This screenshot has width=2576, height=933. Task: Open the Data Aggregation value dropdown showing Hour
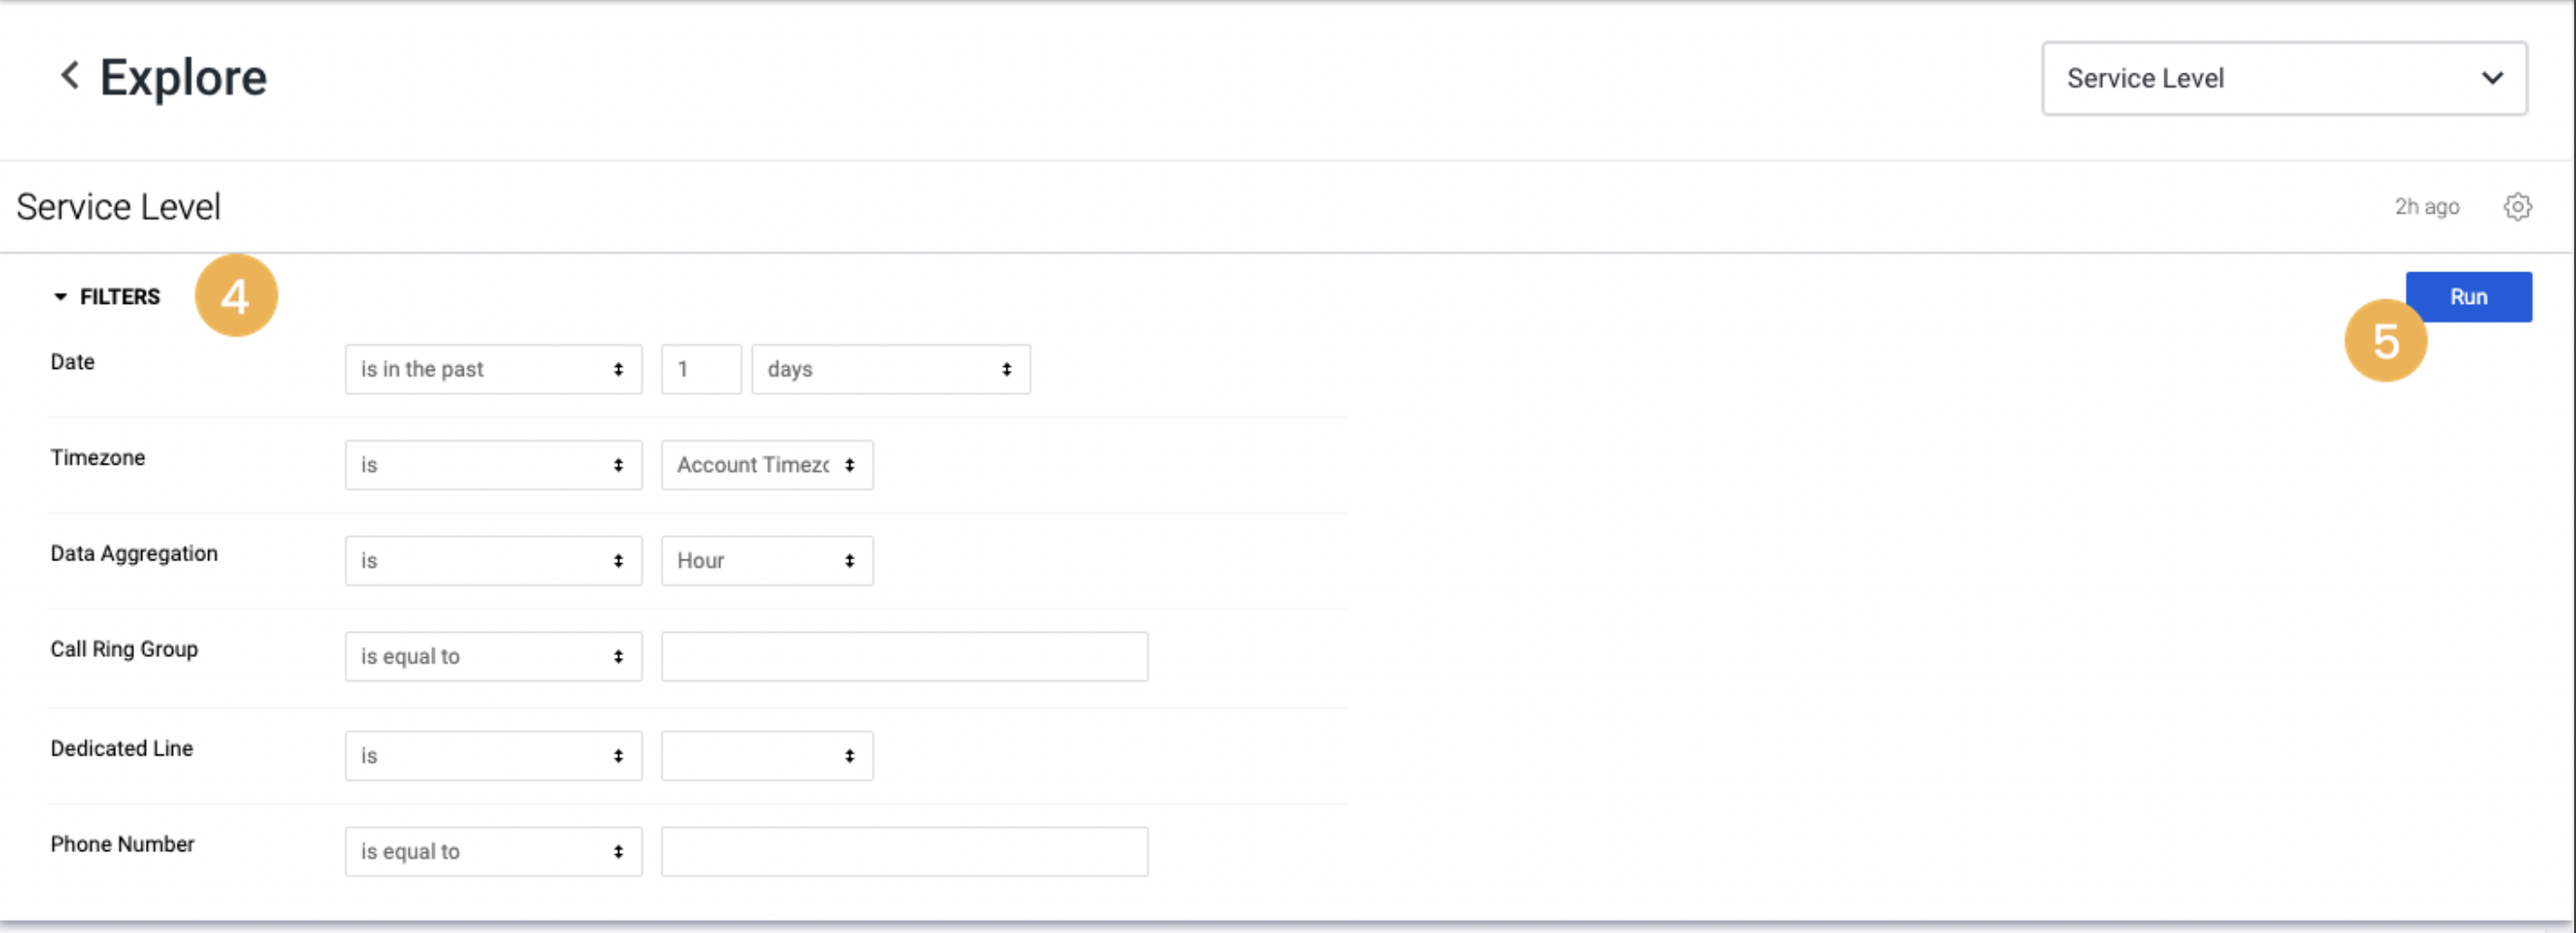click(766, 561)
